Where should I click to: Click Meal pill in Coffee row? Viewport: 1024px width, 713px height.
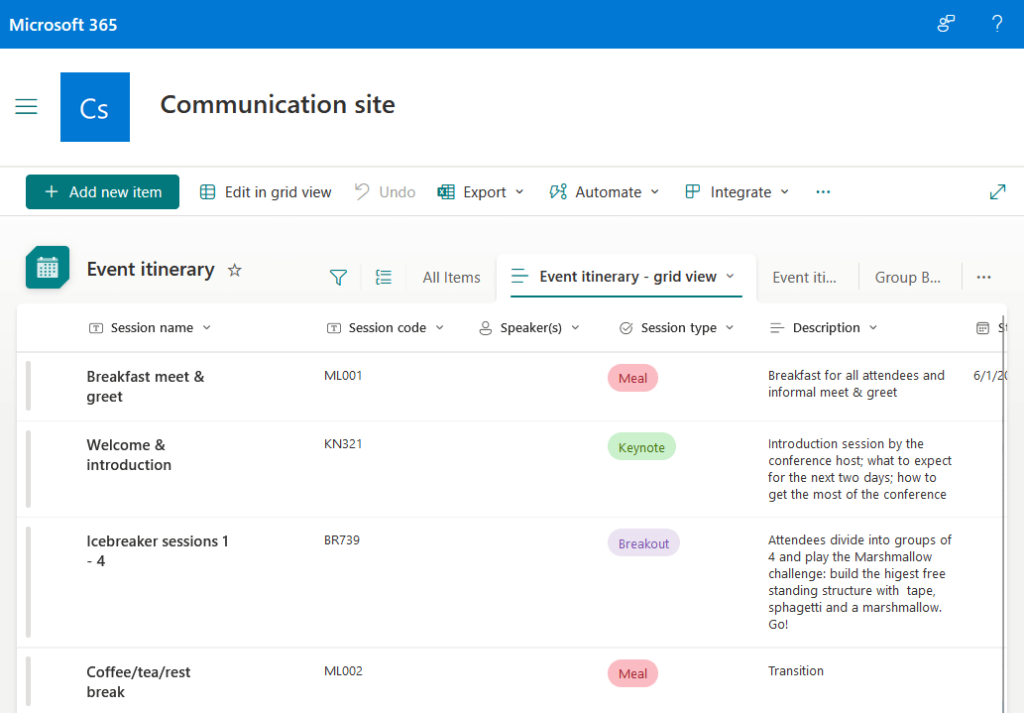[x=633, y=674]
